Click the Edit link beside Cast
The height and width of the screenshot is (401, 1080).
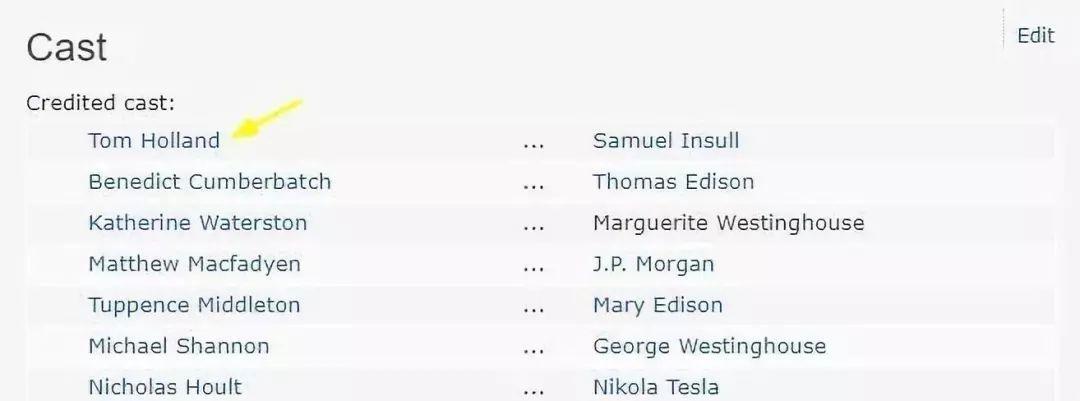[1035, 36]
